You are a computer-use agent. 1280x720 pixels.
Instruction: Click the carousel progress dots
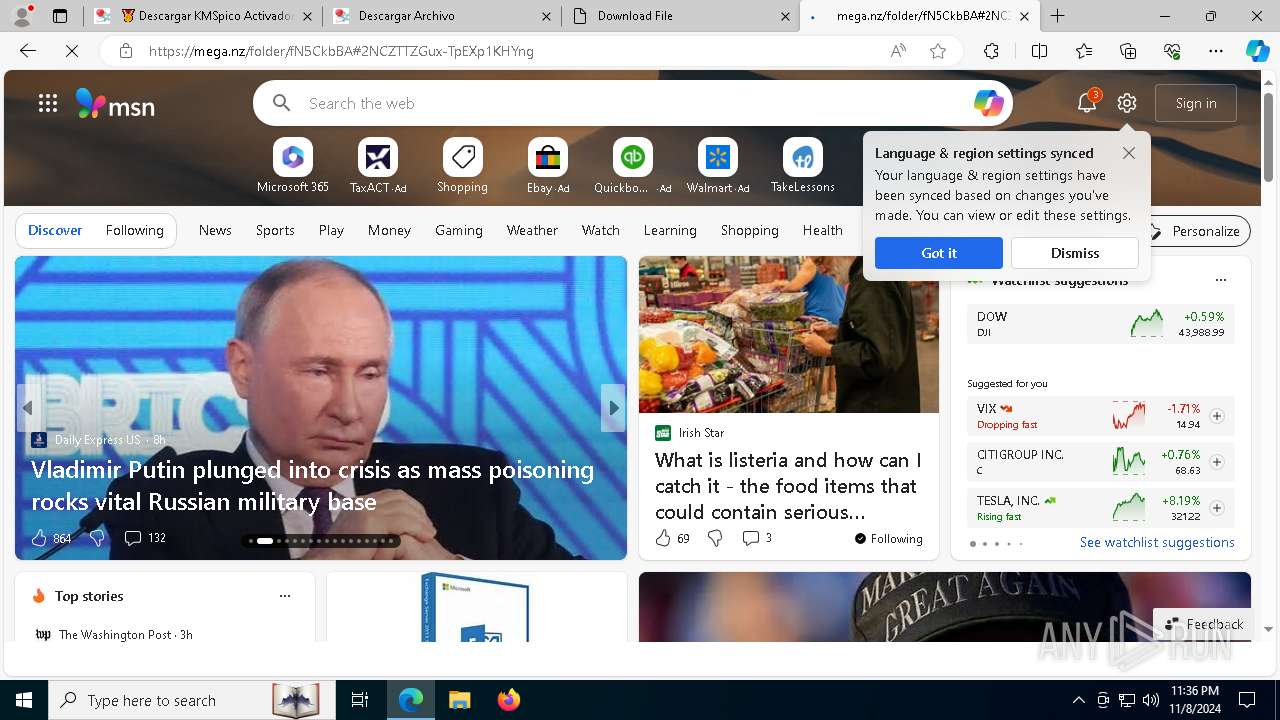click(x=322, y=541)
